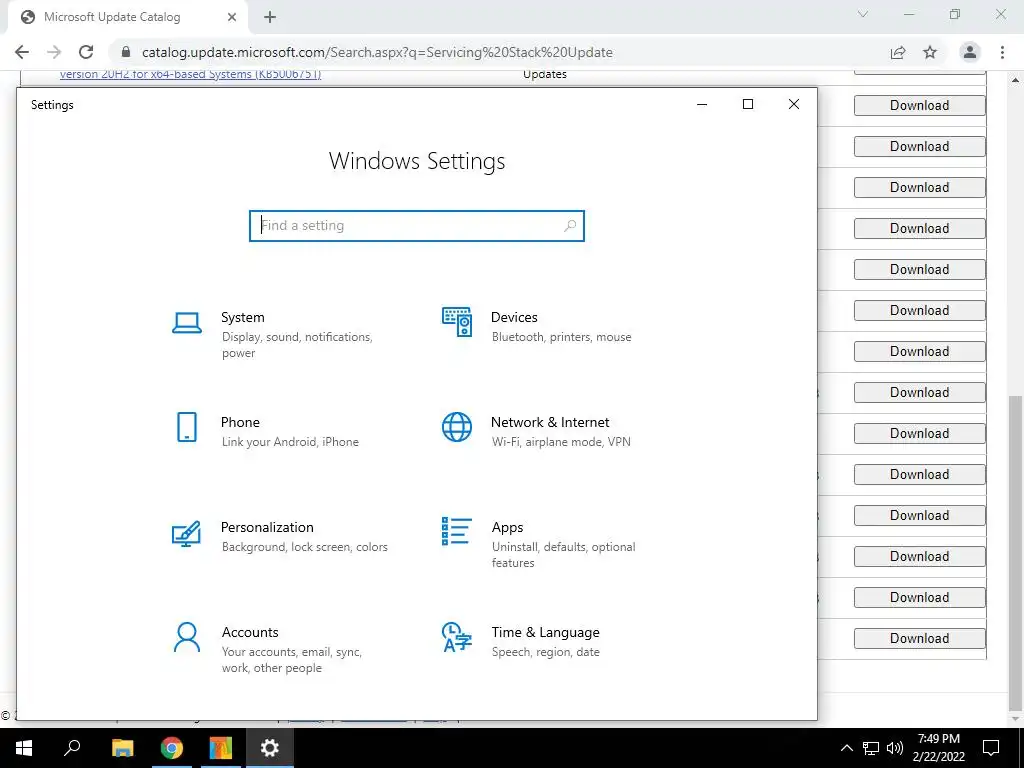Minimize the Settings window

pyautogui.click(x=702, y=104)
